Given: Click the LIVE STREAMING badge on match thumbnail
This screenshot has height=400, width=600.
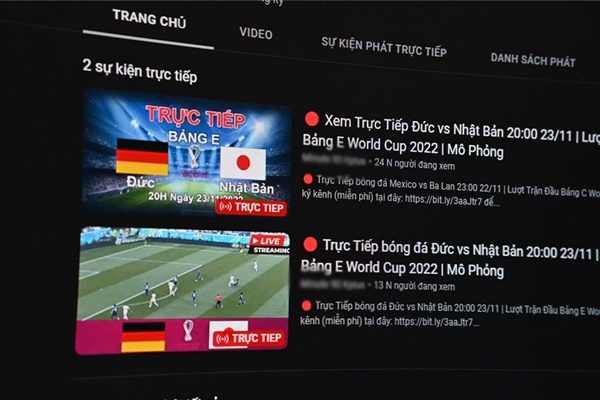Looking at the screenshot, I should point(269,245).
